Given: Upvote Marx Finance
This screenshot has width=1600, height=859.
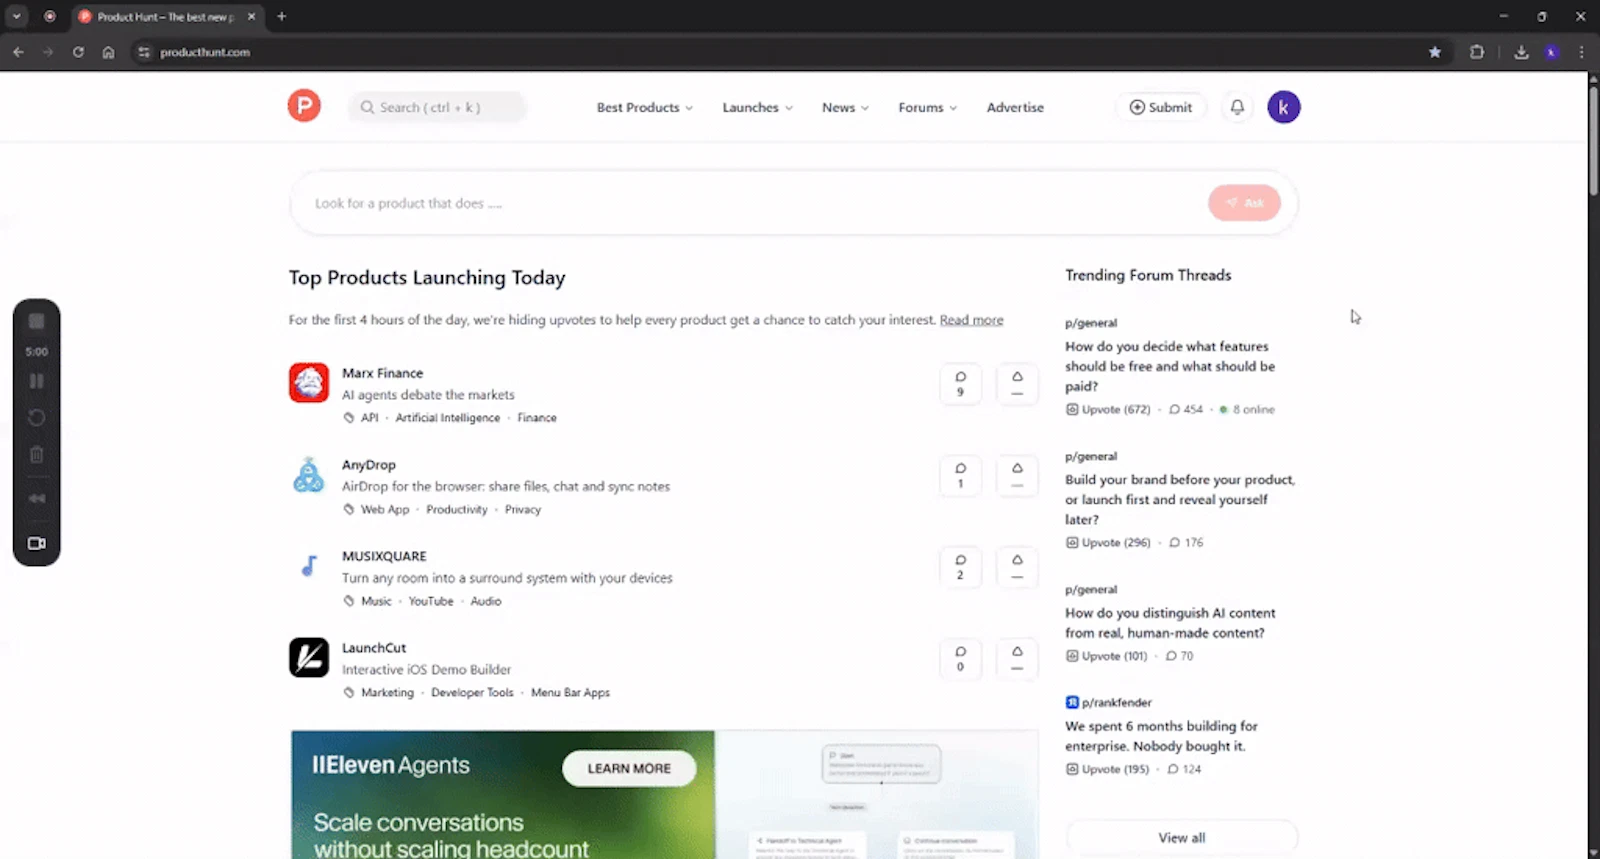Looking at the screenshot, I should 1017,384.
